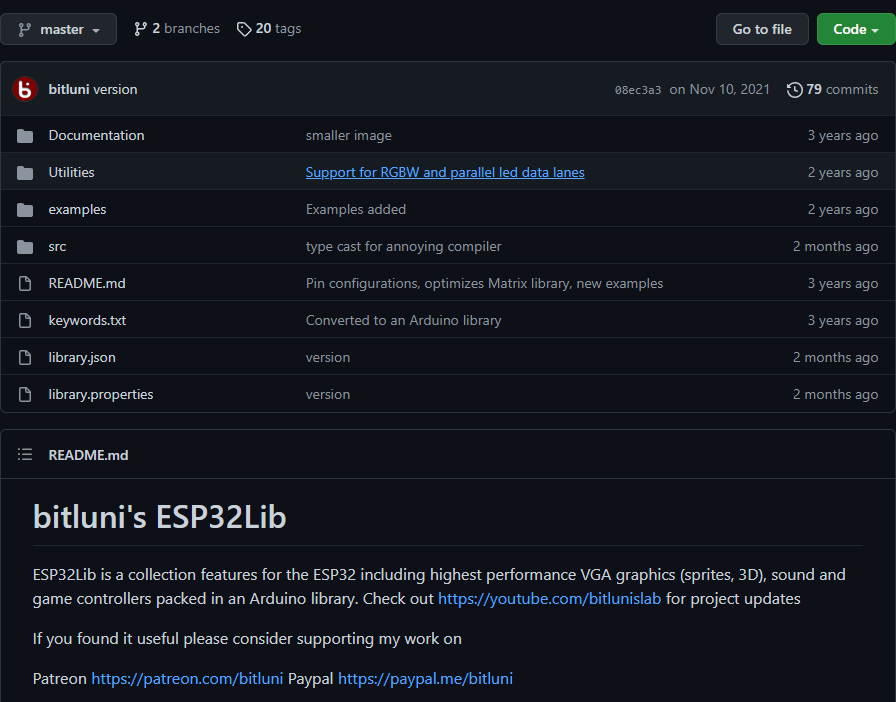This screenshot has width=896, height=702.
Task: Open the Documentation folder
Action: [97, 135]
